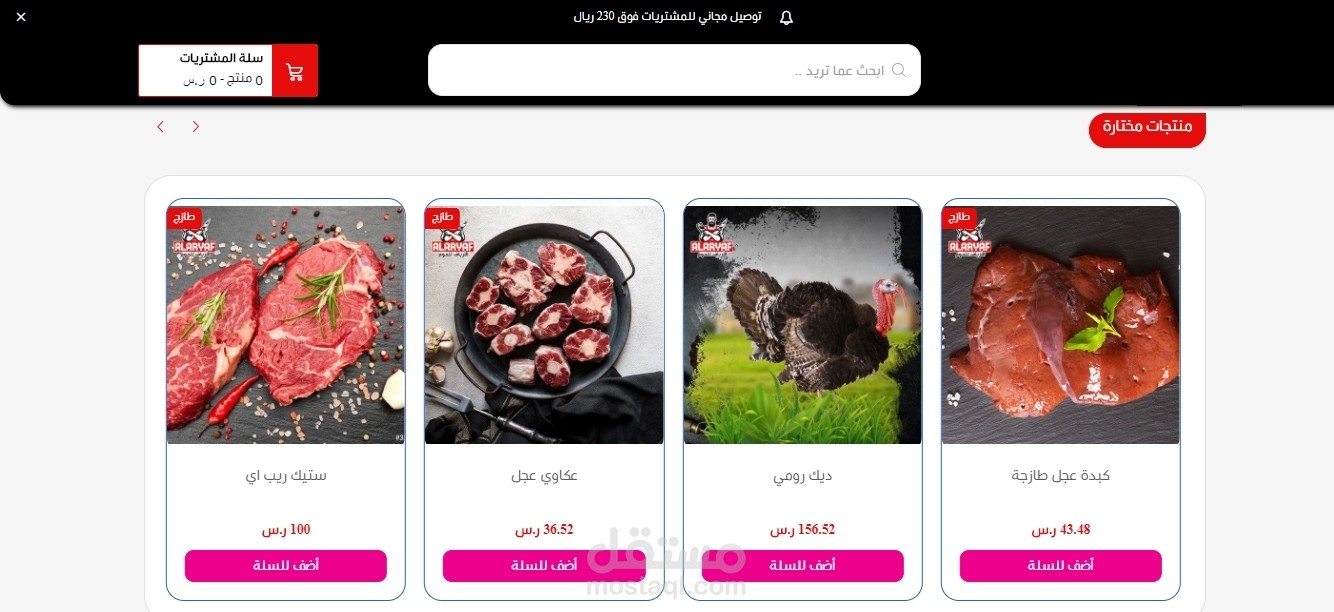
Task: Add كبدة عجل طازجة to cart
Action: (1061, 565)
